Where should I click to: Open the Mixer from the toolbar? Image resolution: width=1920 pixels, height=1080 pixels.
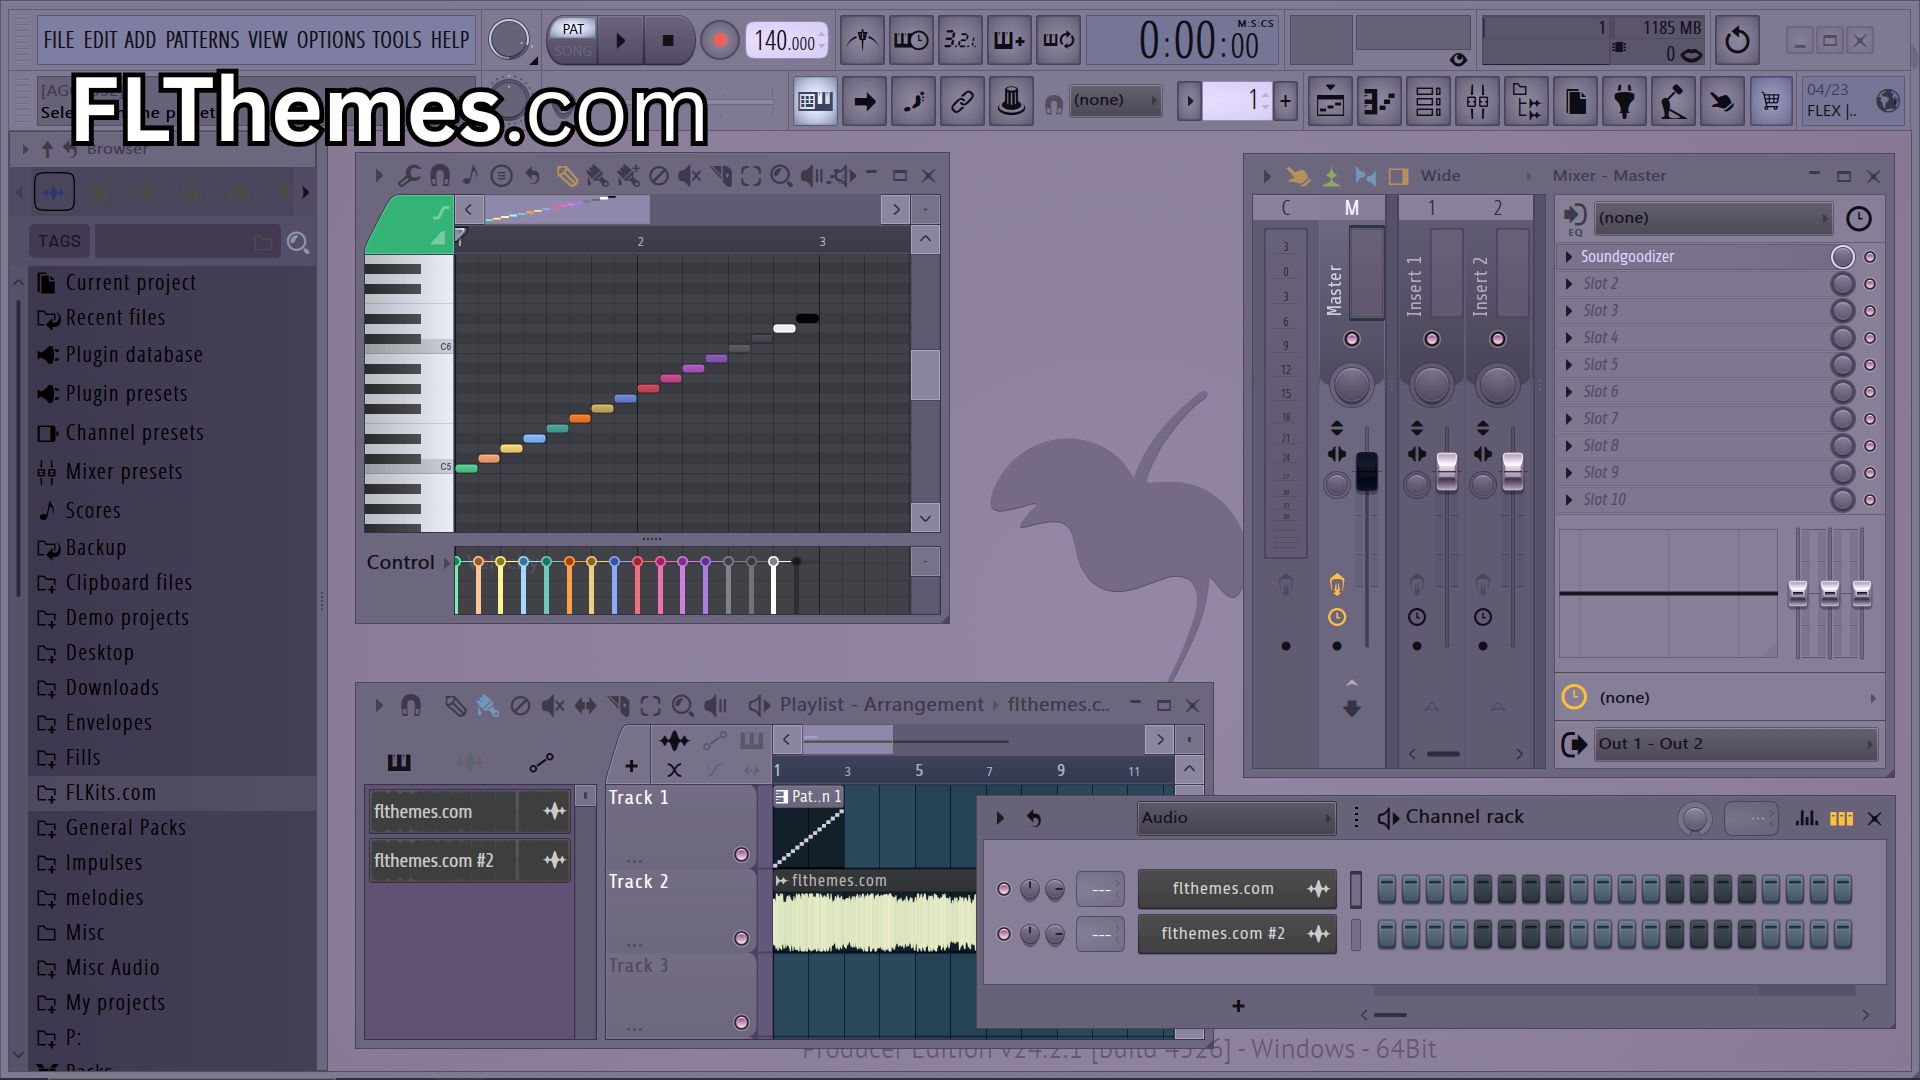coord(1477,101)
